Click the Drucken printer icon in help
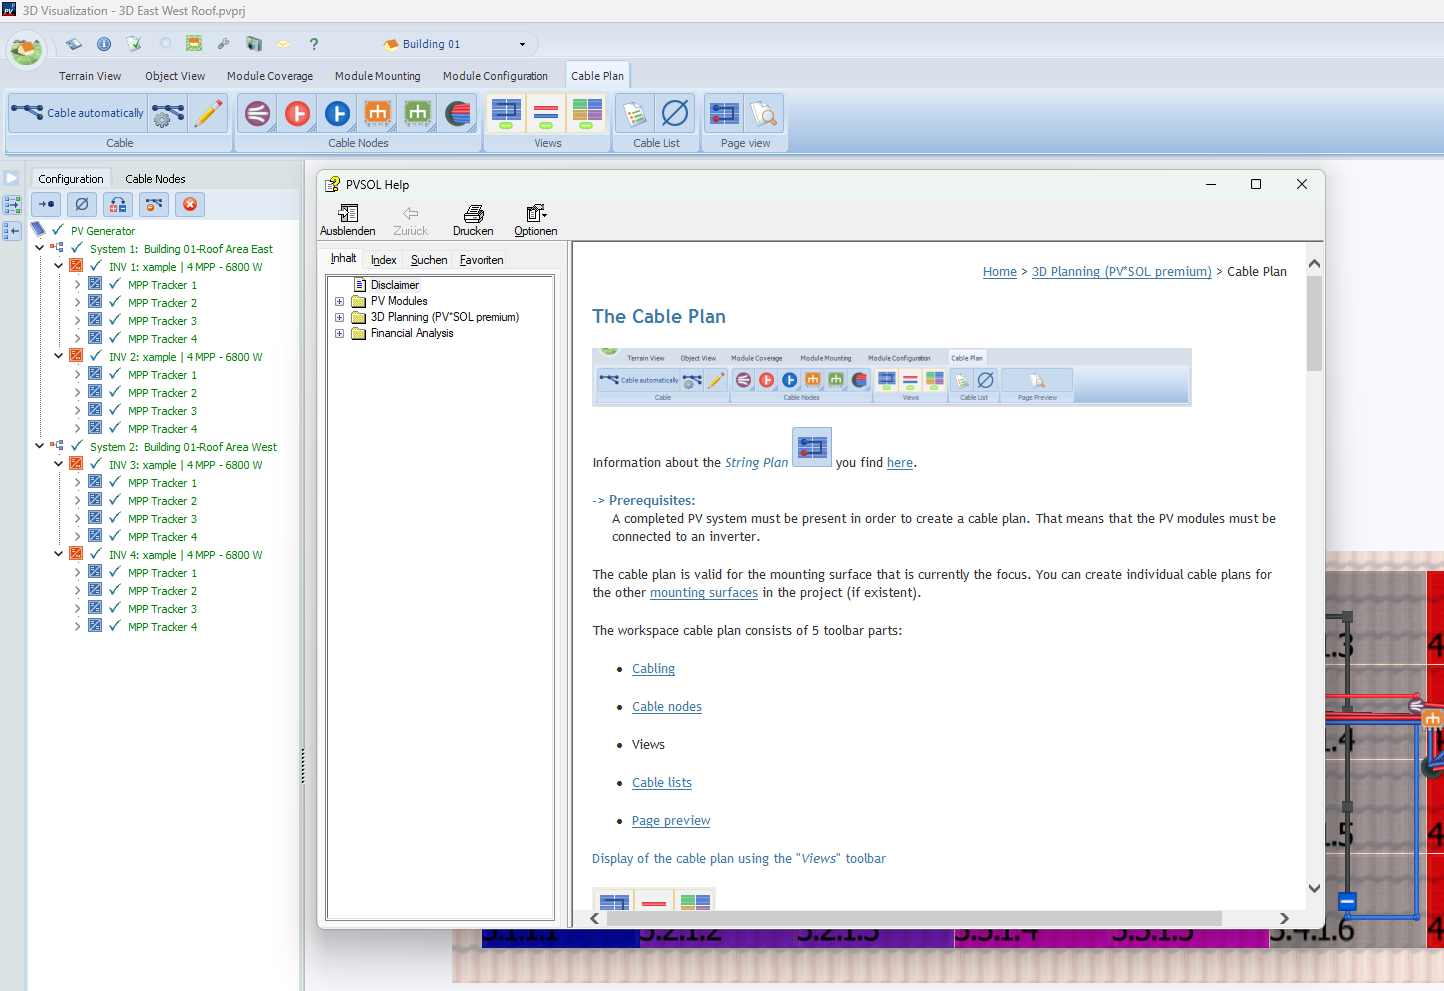The height and width of the screenshot is (991, 1444). tap(473, 220)
